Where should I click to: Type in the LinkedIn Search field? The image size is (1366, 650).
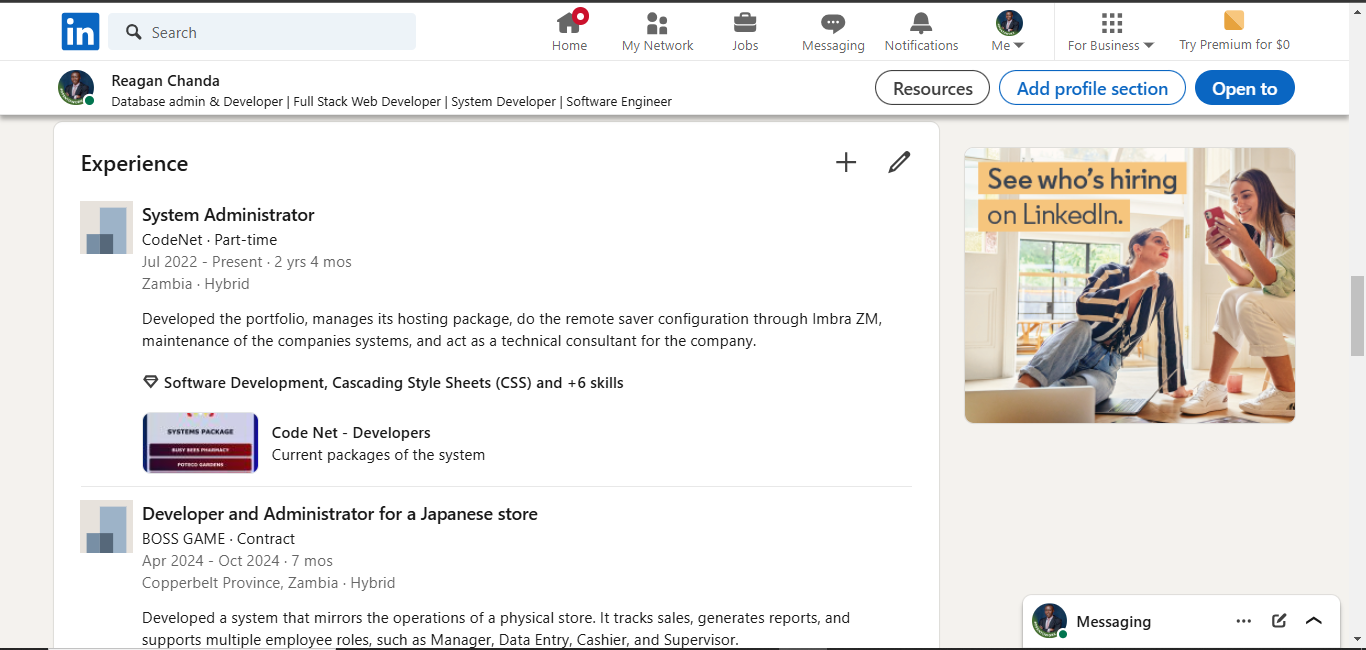pyautogui.click(x=270, y=32)
